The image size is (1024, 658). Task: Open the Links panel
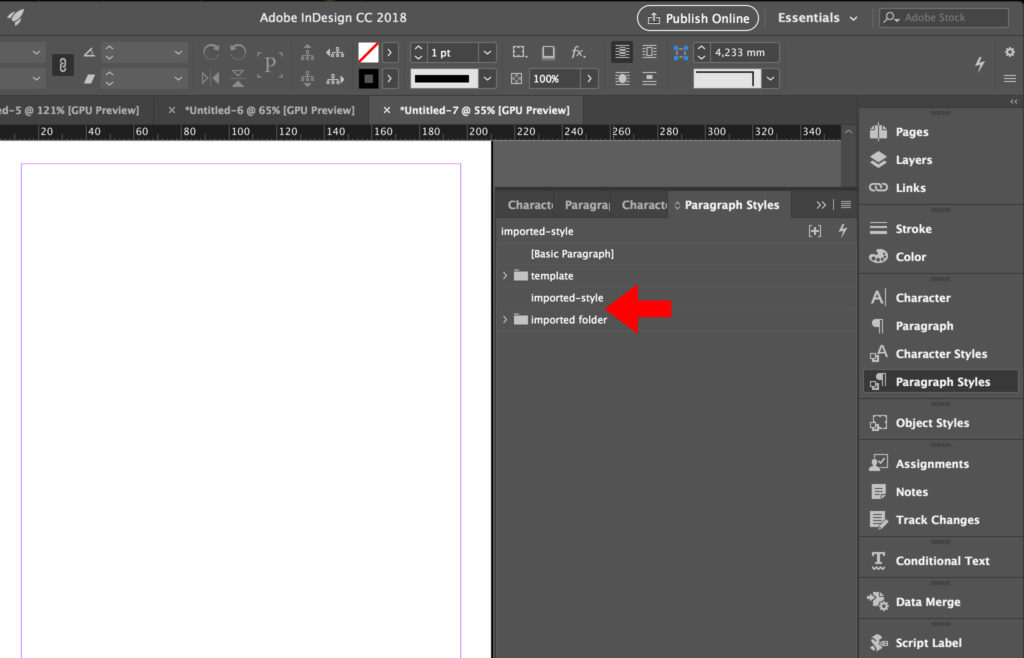pyautogui.click(x=907, y=188)
